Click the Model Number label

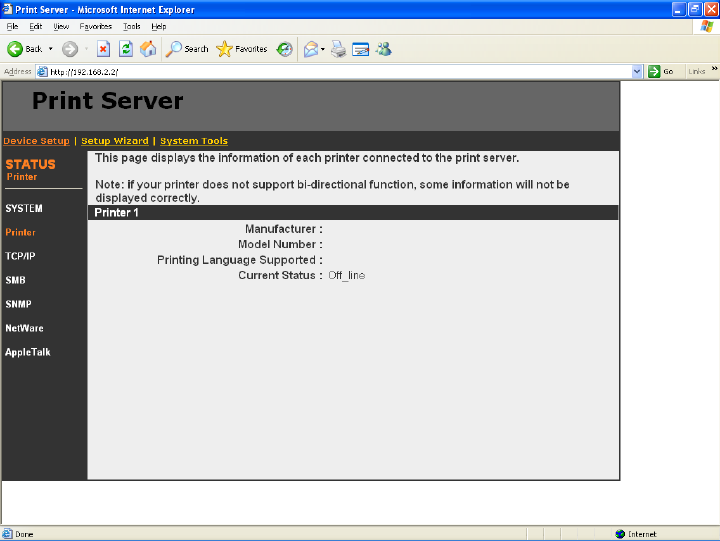(280, 244)
